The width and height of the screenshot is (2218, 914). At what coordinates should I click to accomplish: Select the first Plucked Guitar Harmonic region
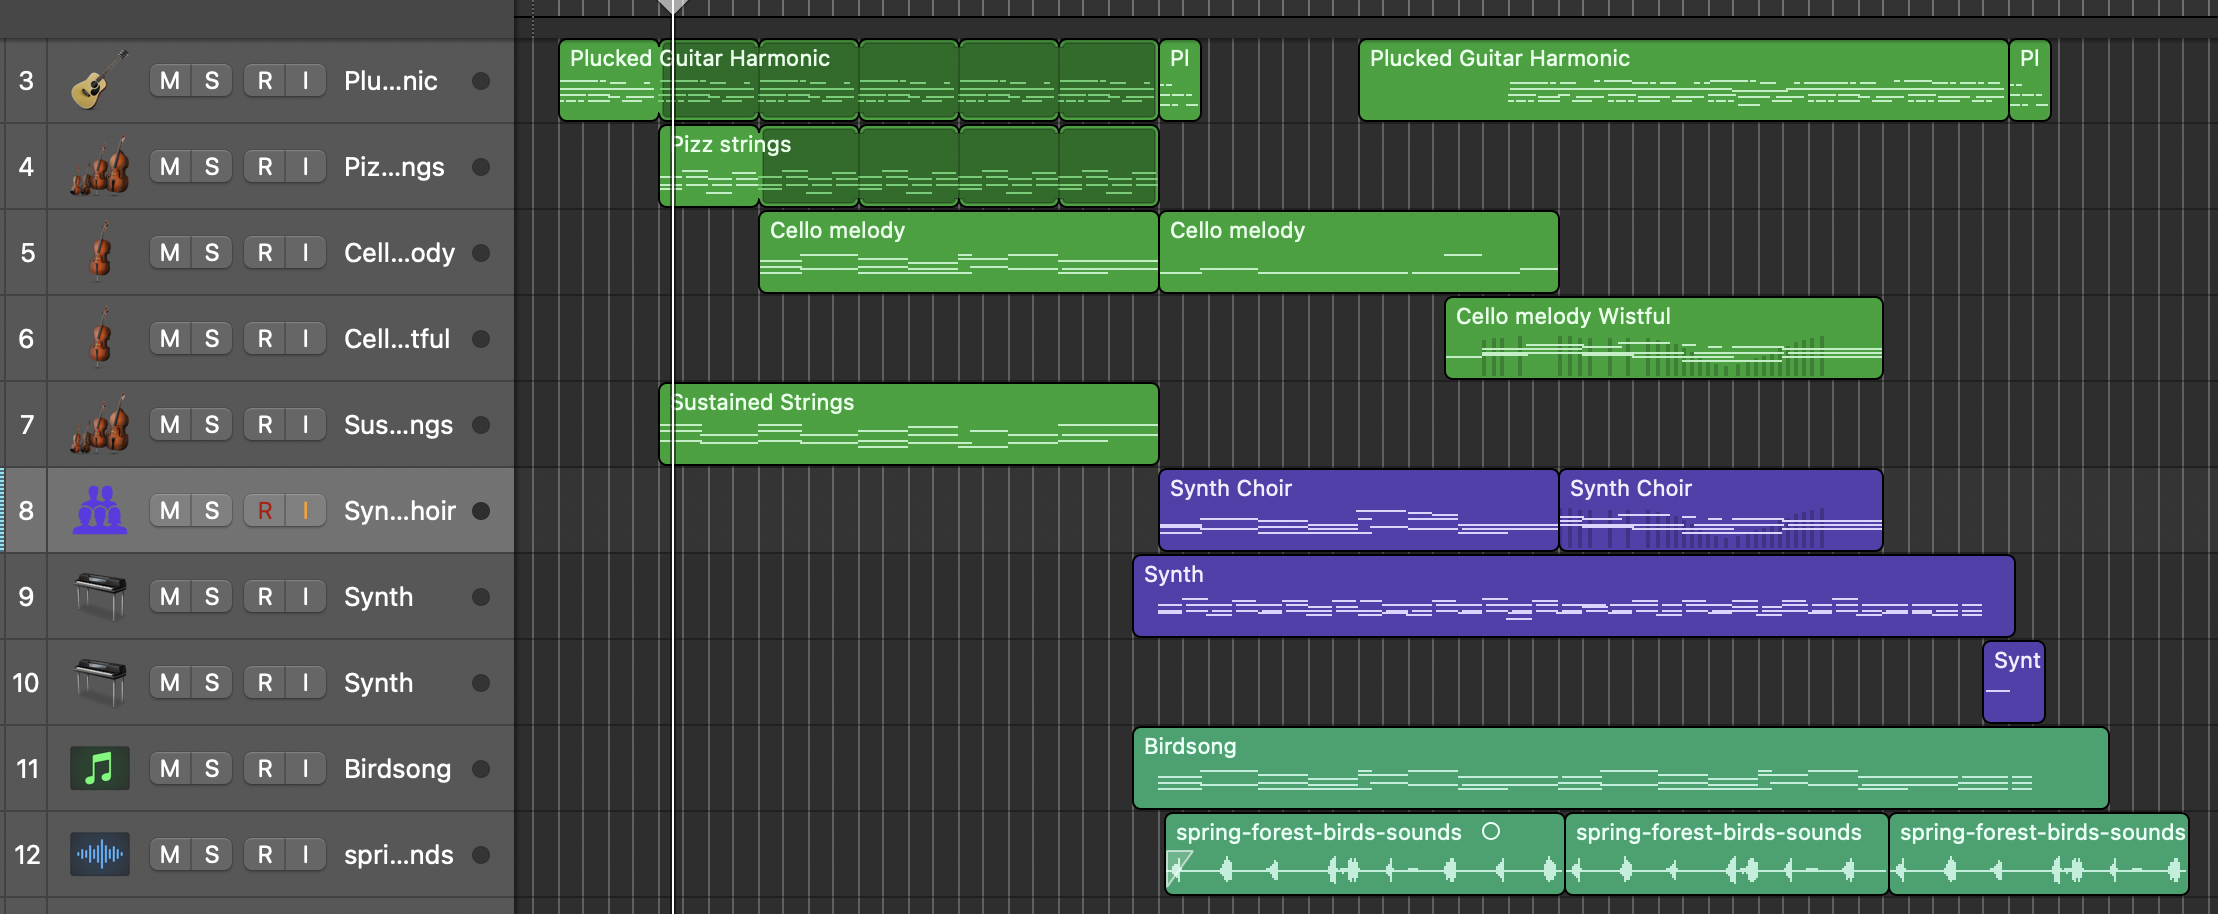(x=609, y=80)
